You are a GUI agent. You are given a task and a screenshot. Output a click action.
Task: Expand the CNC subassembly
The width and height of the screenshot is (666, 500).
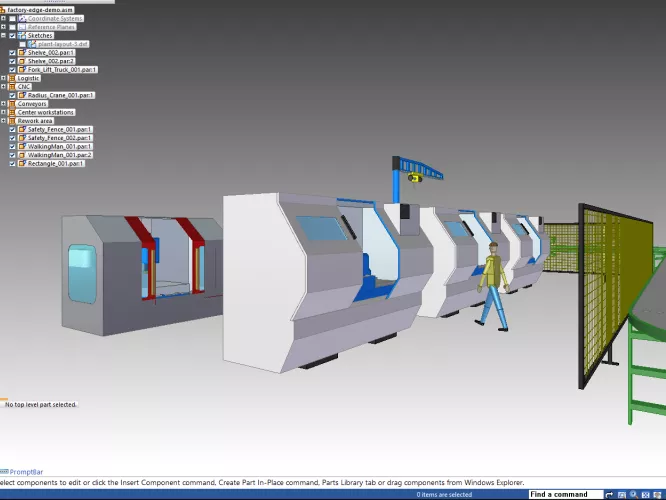coord(3,86)
